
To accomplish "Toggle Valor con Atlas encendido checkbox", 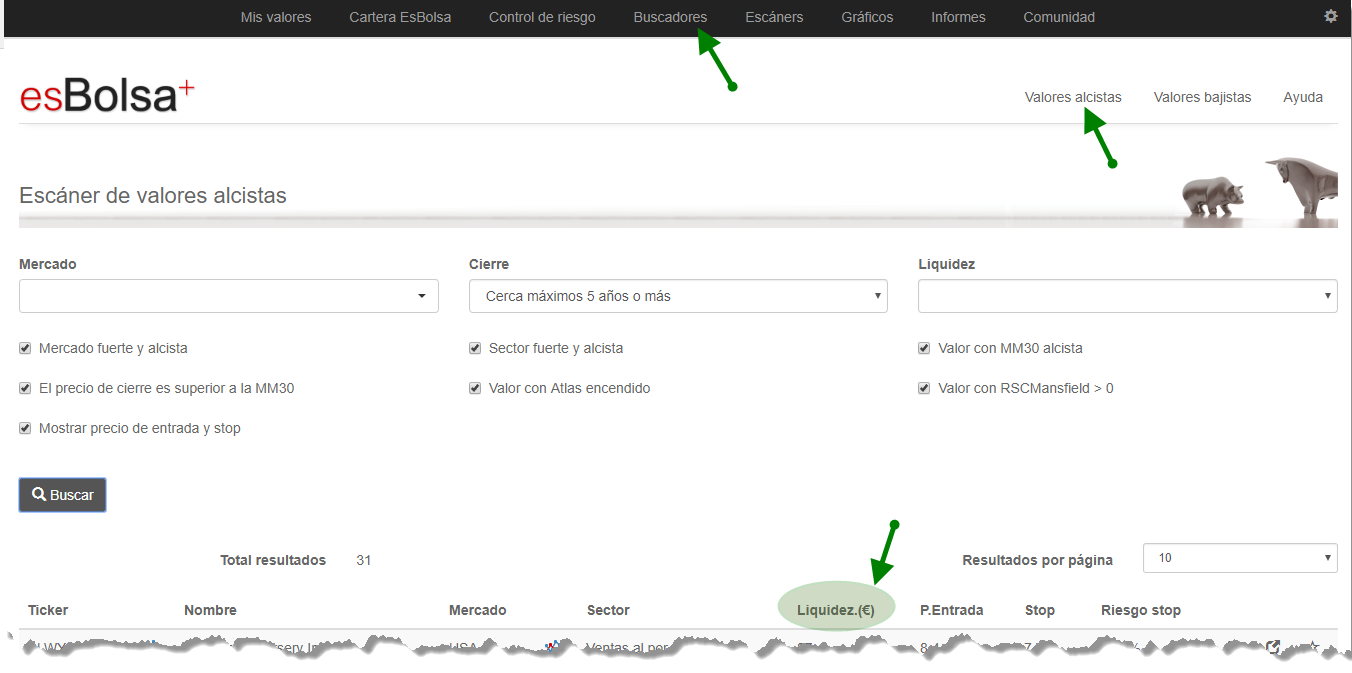I will (475, 388).
